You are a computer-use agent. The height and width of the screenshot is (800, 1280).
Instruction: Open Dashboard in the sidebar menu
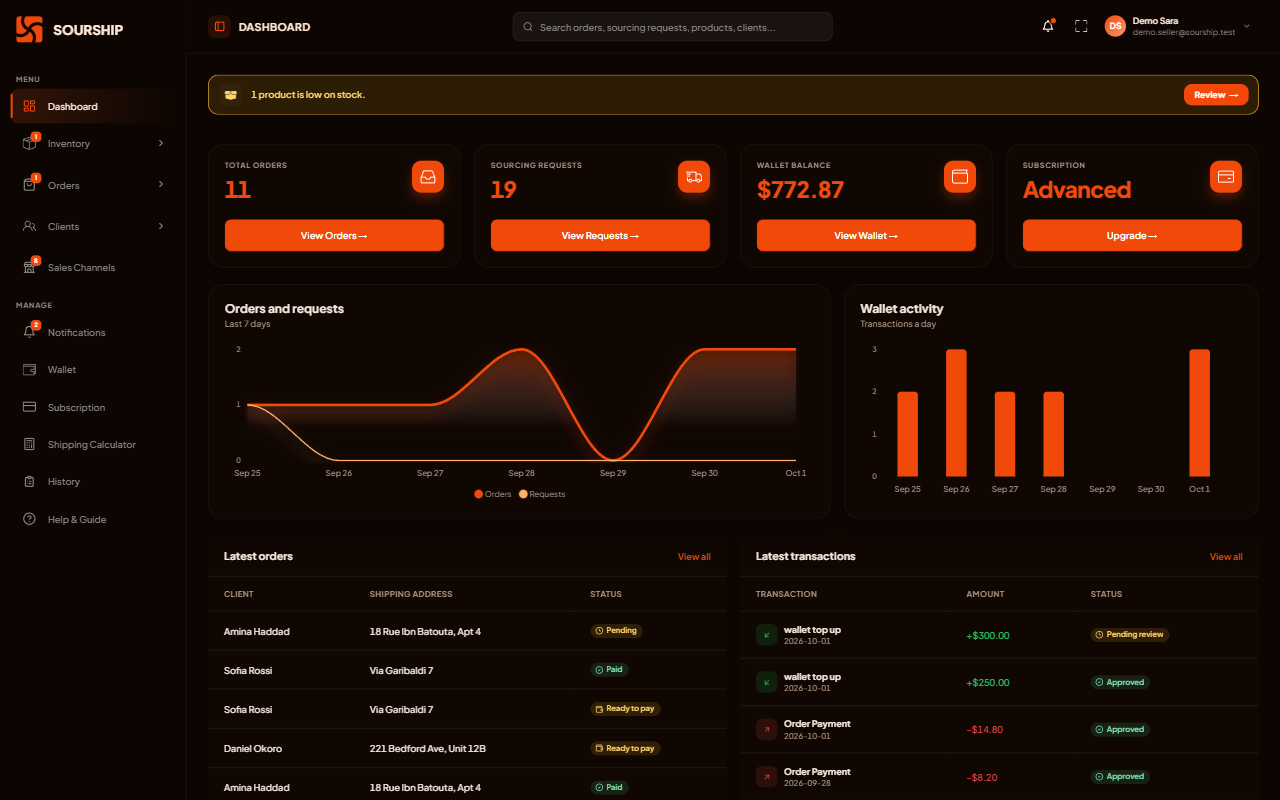(88, 106)
